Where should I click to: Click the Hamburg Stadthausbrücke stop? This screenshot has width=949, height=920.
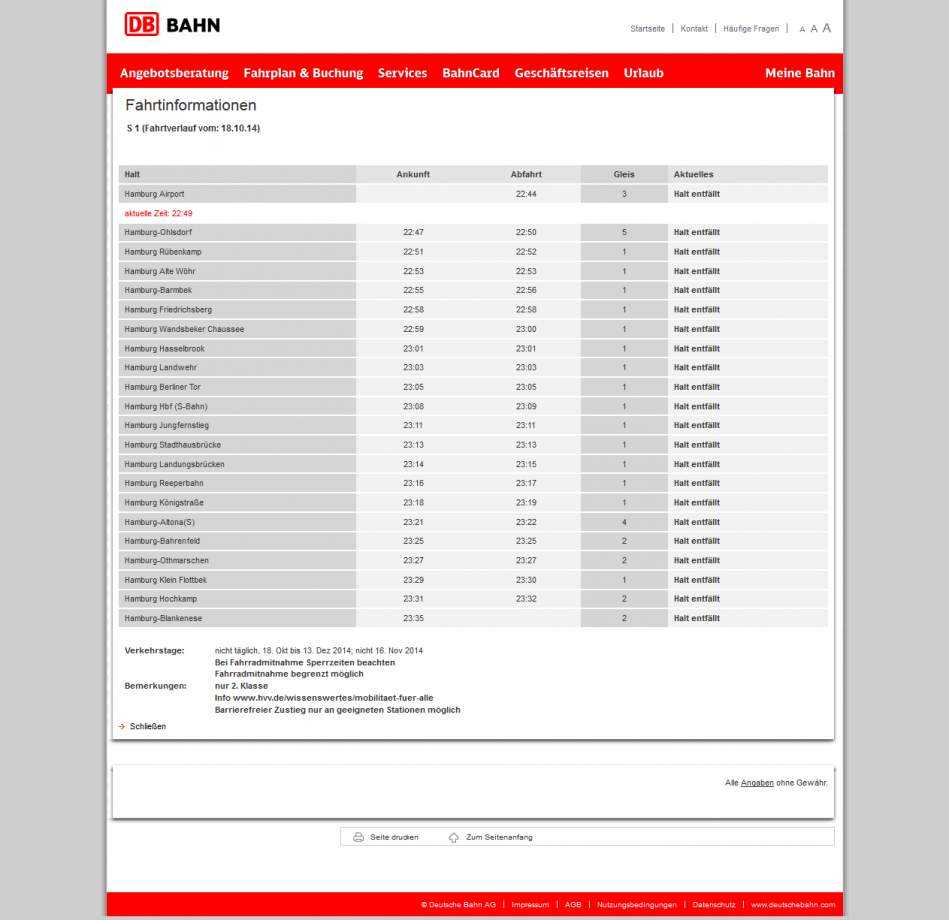click(172, 445)
